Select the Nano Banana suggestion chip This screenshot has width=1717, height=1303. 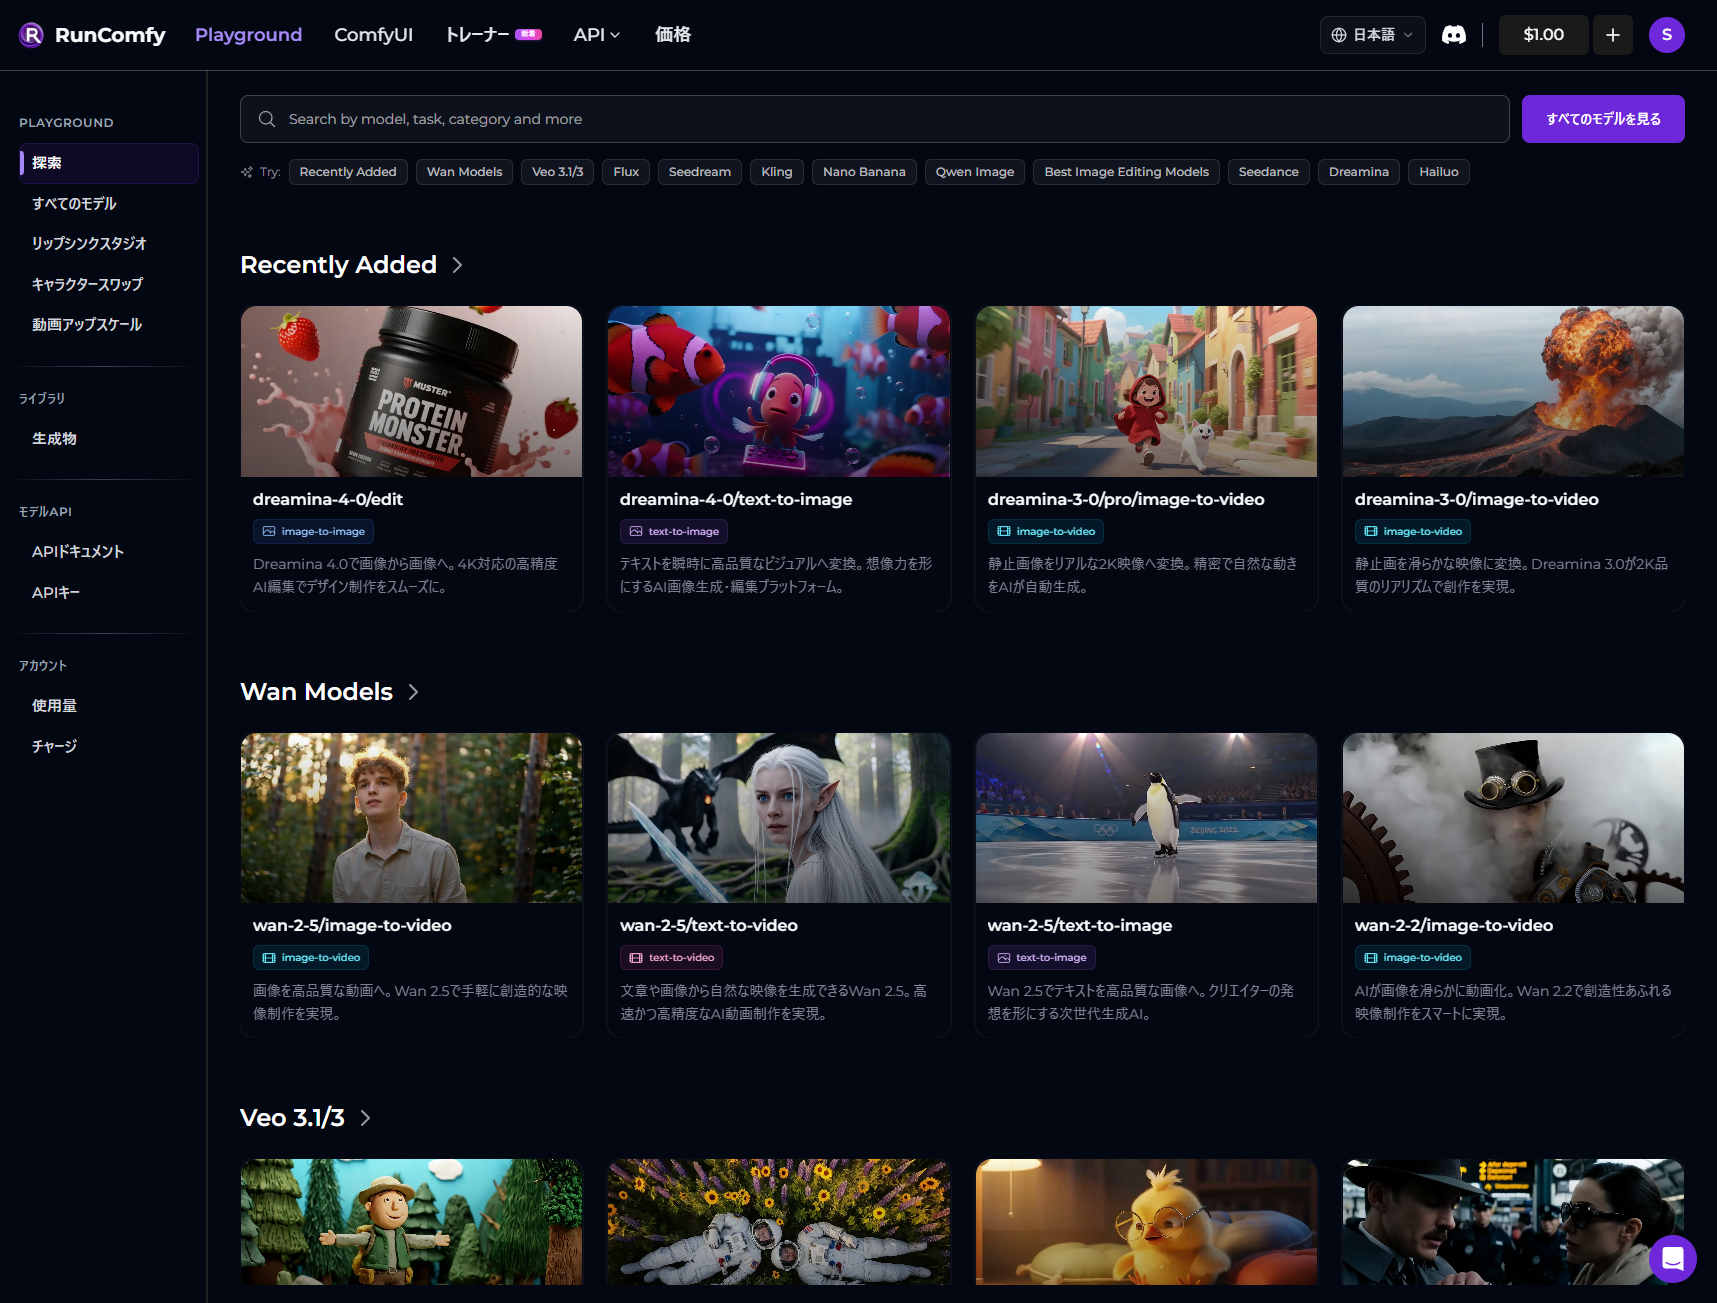(x=863, y=172)
